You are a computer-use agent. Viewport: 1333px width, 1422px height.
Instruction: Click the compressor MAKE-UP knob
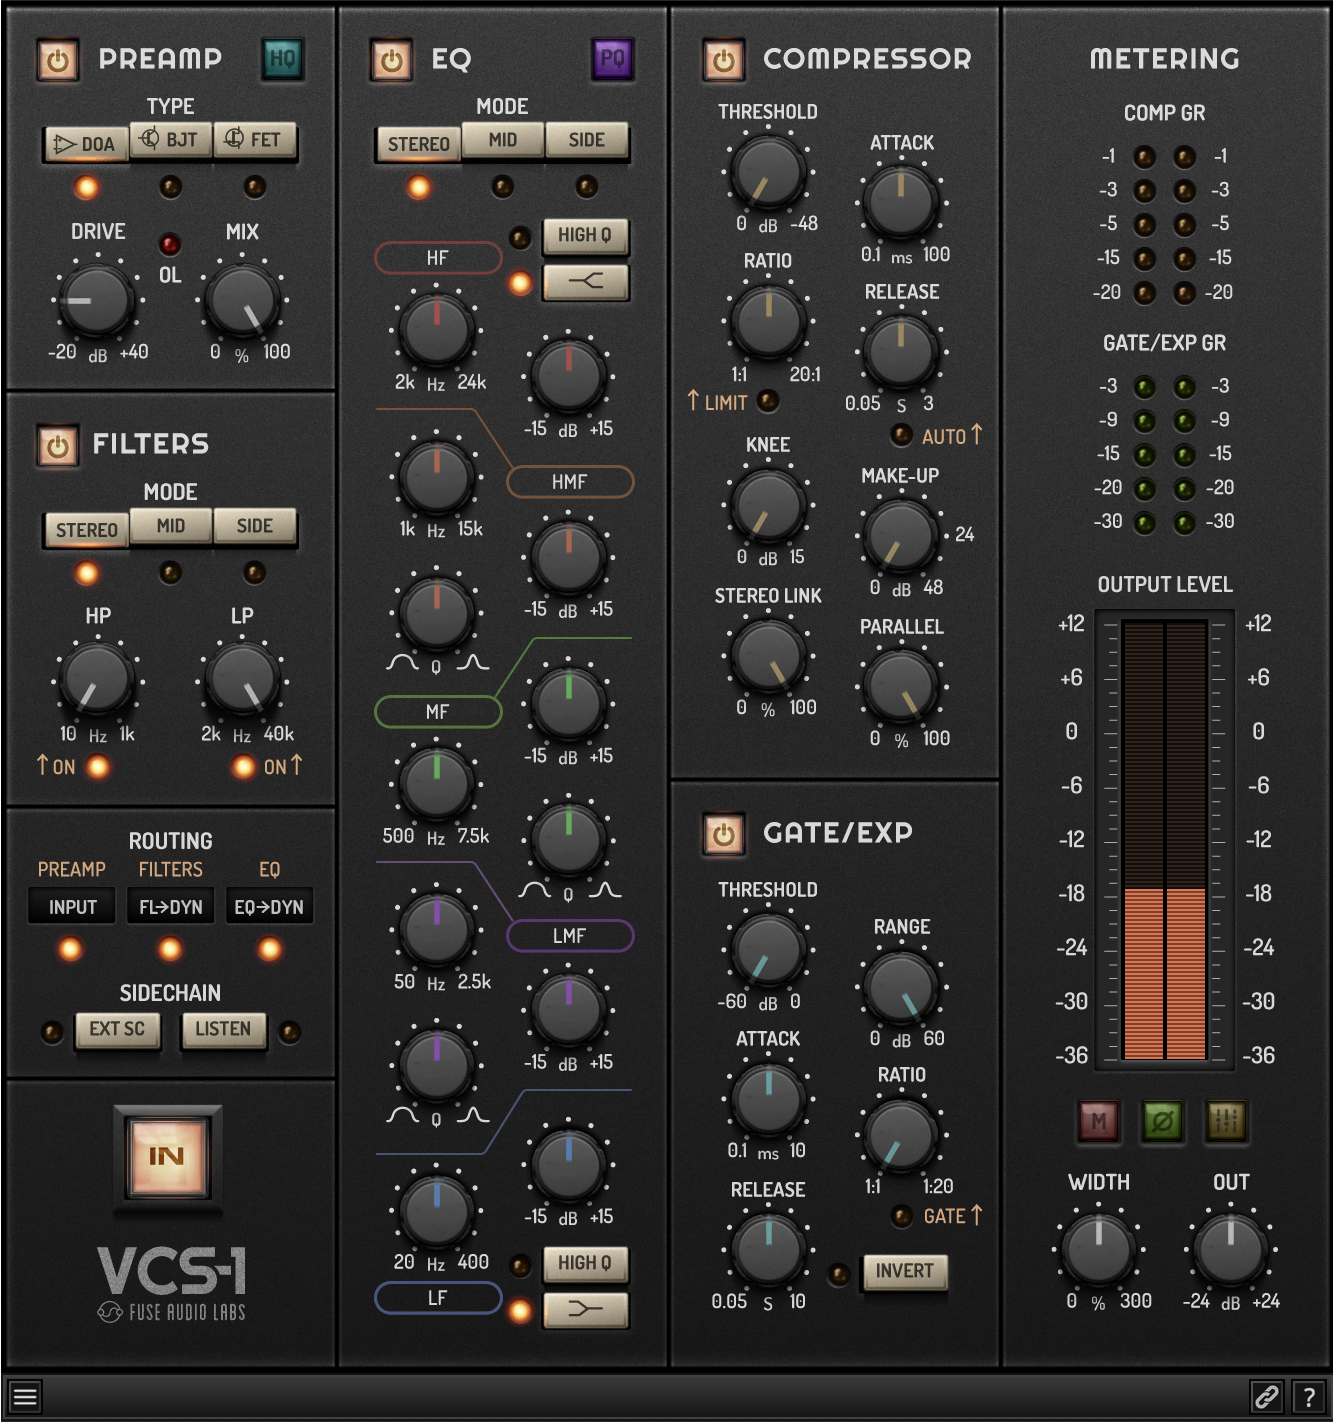[x=901, y=535]
